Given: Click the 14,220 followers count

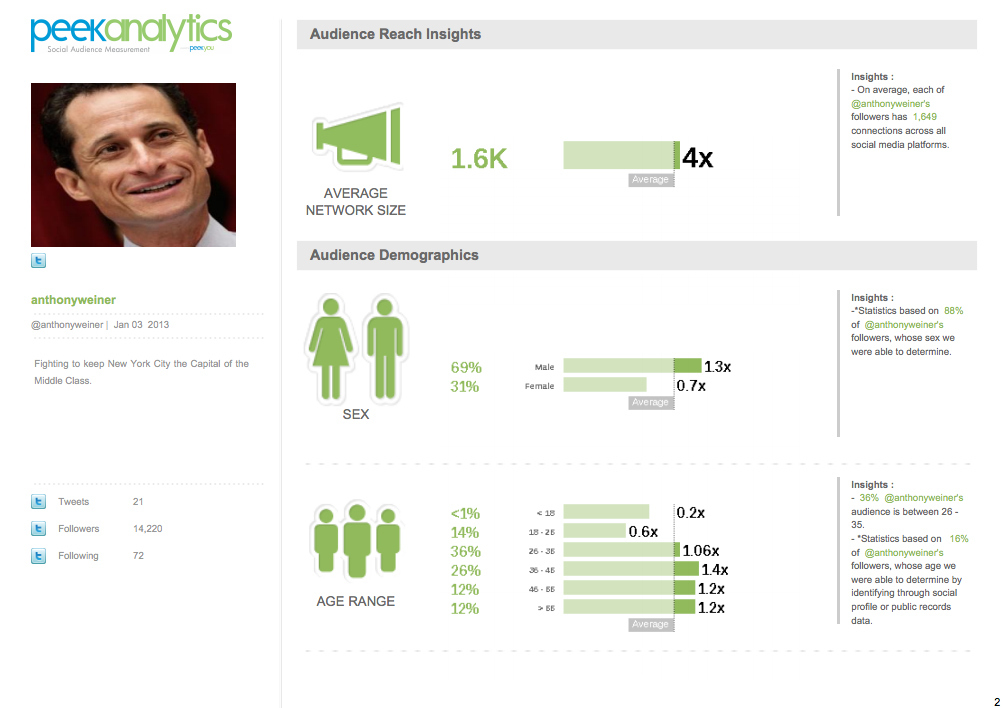Looking at the screenshot, I should pos(148,529).
